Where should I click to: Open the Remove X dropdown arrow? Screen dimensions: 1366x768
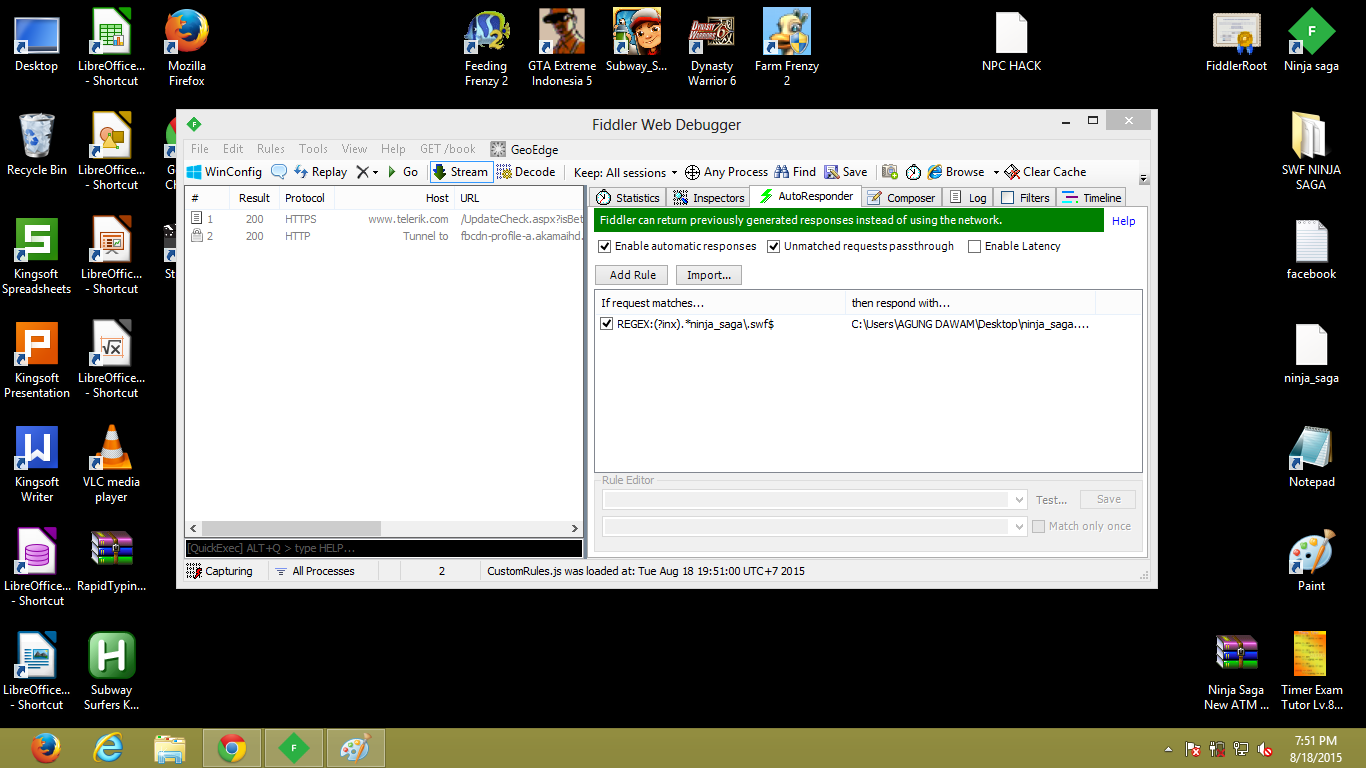376,173
